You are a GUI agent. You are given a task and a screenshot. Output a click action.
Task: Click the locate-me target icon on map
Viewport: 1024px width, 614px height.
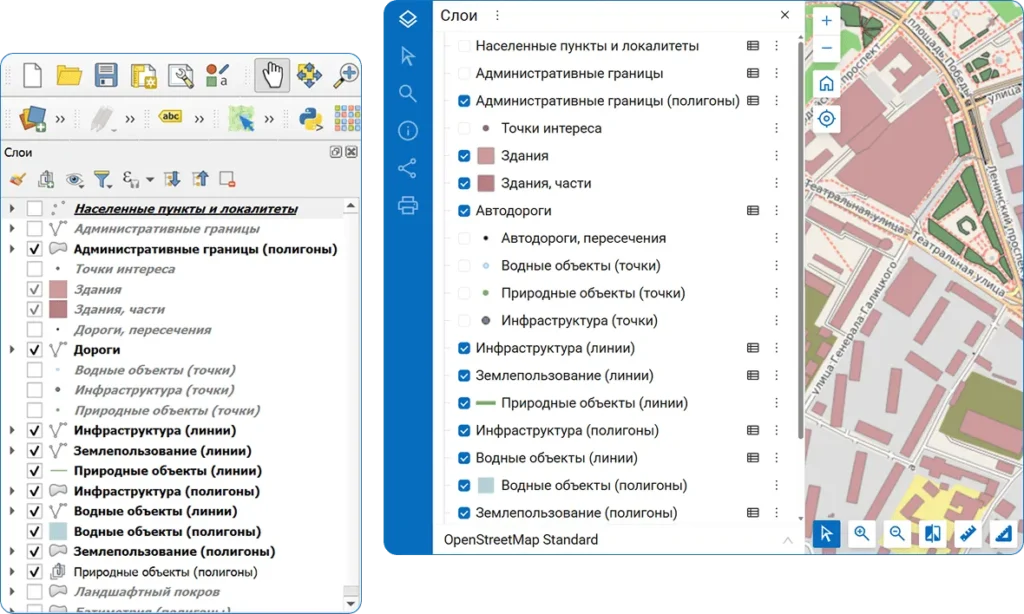coord(826,119)
